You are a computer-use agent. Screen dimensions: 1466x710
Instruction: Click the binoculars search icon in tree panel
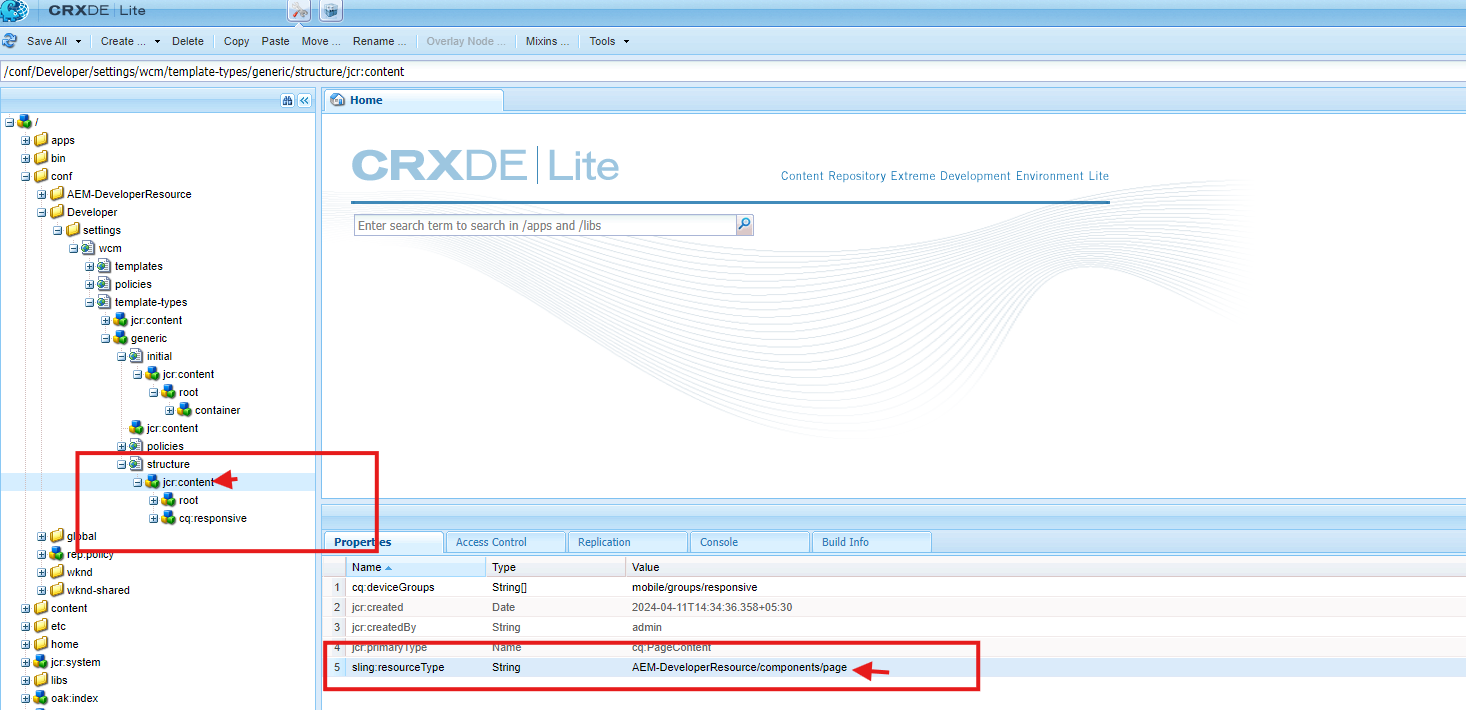(x=287, y=100)
